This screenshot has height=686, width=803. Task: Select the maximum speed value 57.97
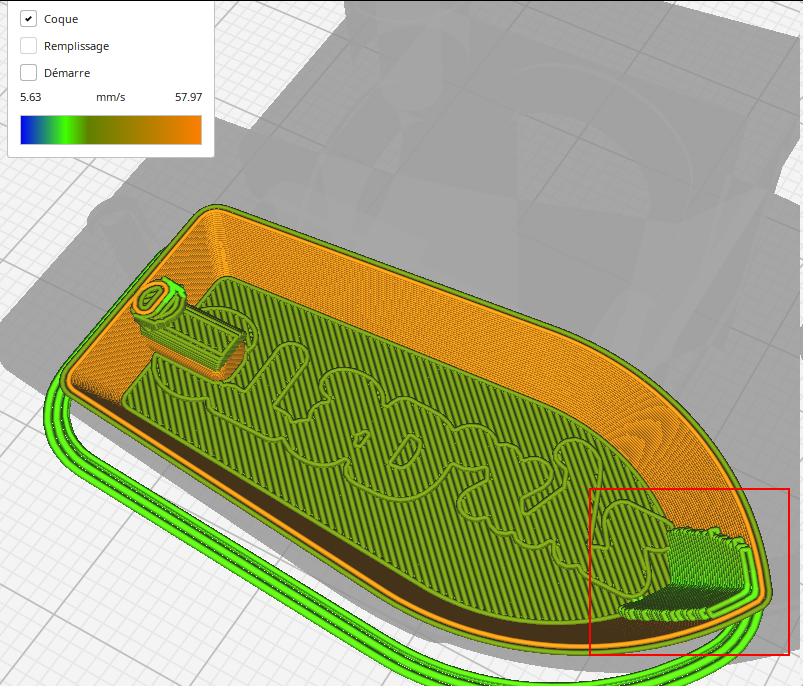pos(188,97)
